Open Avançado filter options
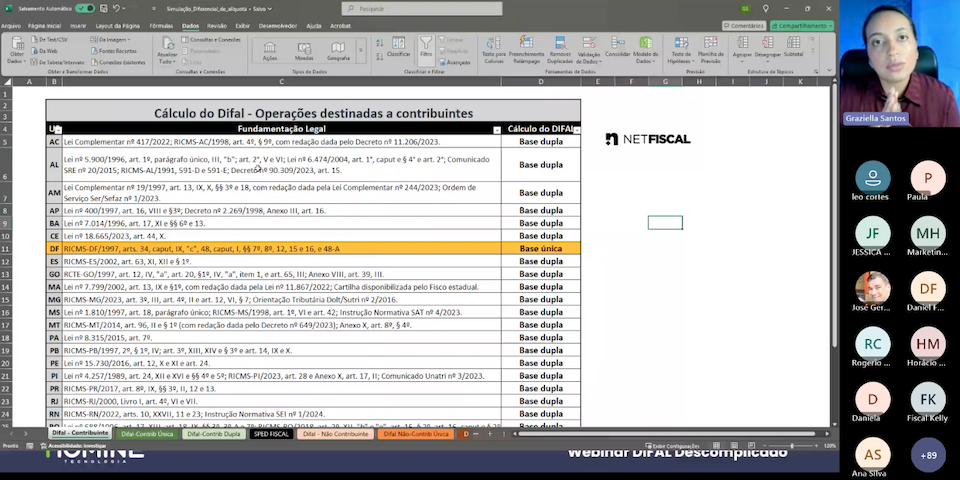The image size is (960, 480). tap(454, 62)
